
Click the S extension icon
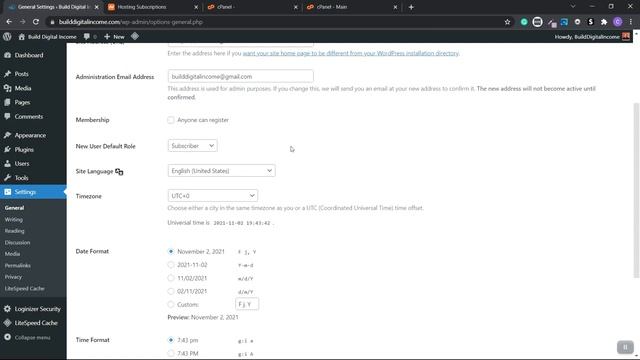coord(591,22)
